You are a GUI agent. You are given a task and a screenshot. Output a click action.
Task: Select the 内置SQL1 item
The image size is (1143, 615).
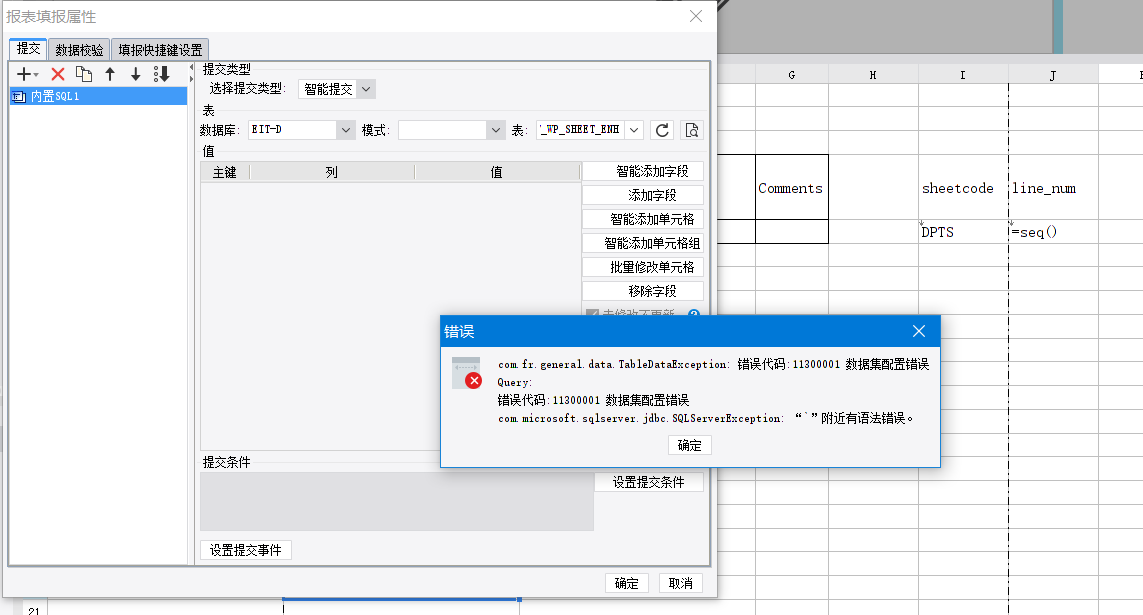tap(98, 96)
